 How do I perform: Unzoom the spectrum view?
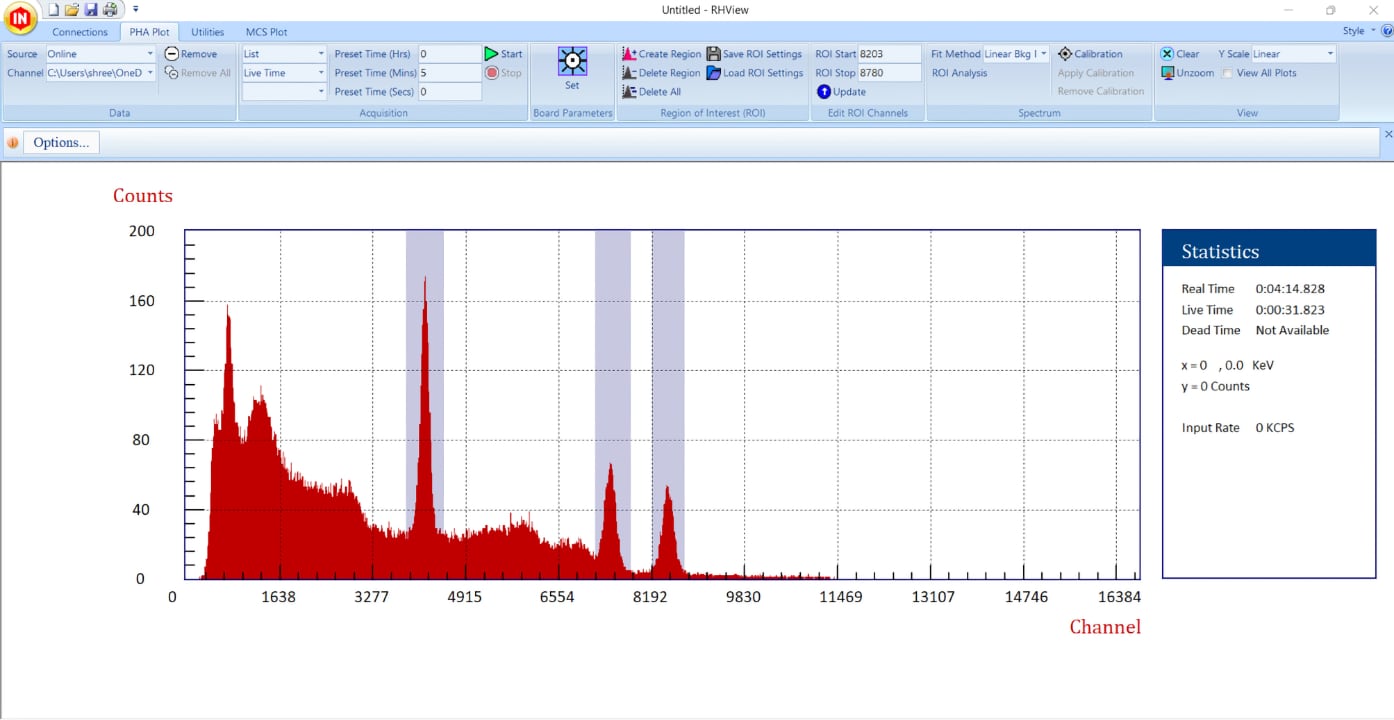pyautogui.click(x=1187, y=73)
